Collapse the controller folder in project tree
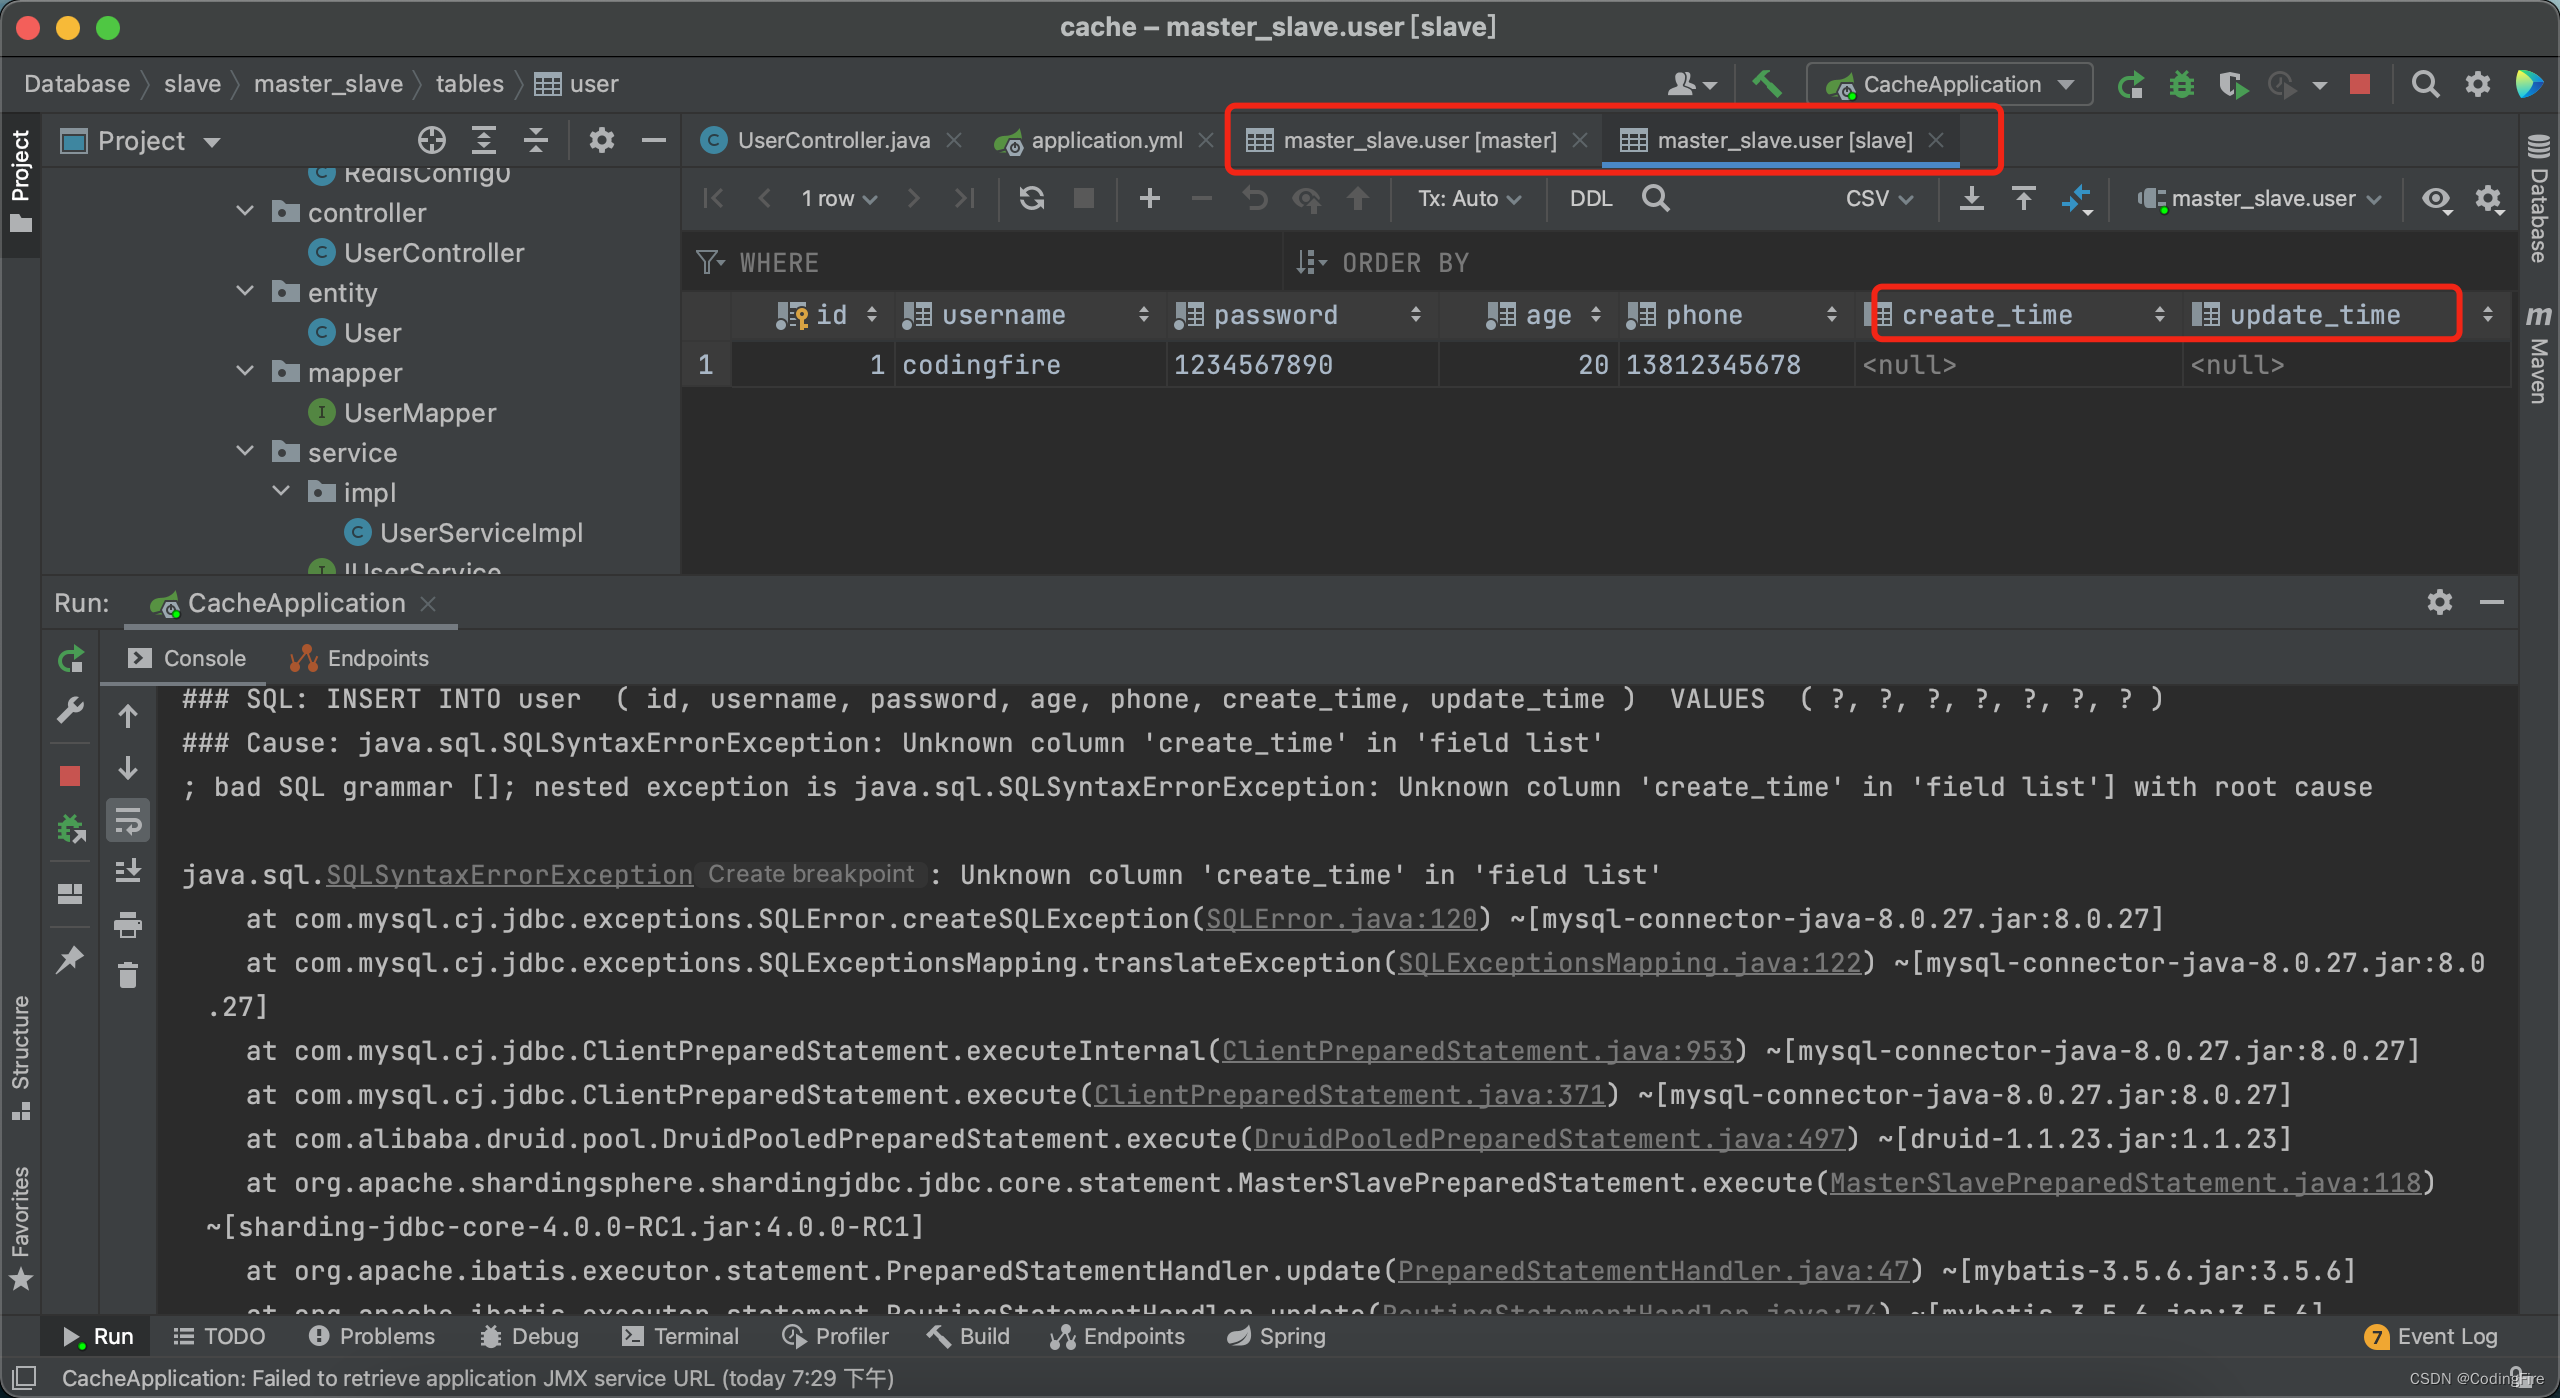Image resolution: width=2560 pixels, height=1398 pixels. pos(245,212)
